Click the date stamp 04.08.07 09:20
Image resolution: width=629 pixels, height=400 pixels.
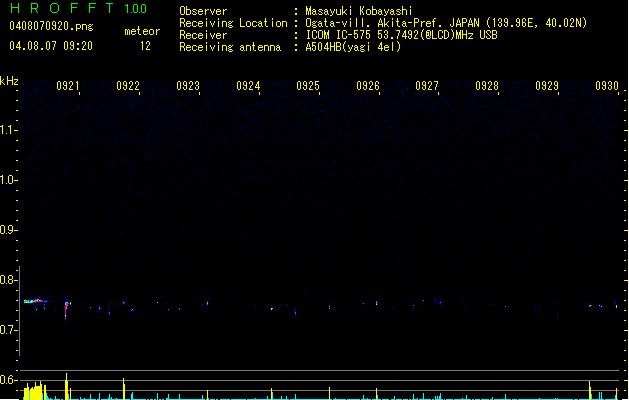(x=51, y=46)
